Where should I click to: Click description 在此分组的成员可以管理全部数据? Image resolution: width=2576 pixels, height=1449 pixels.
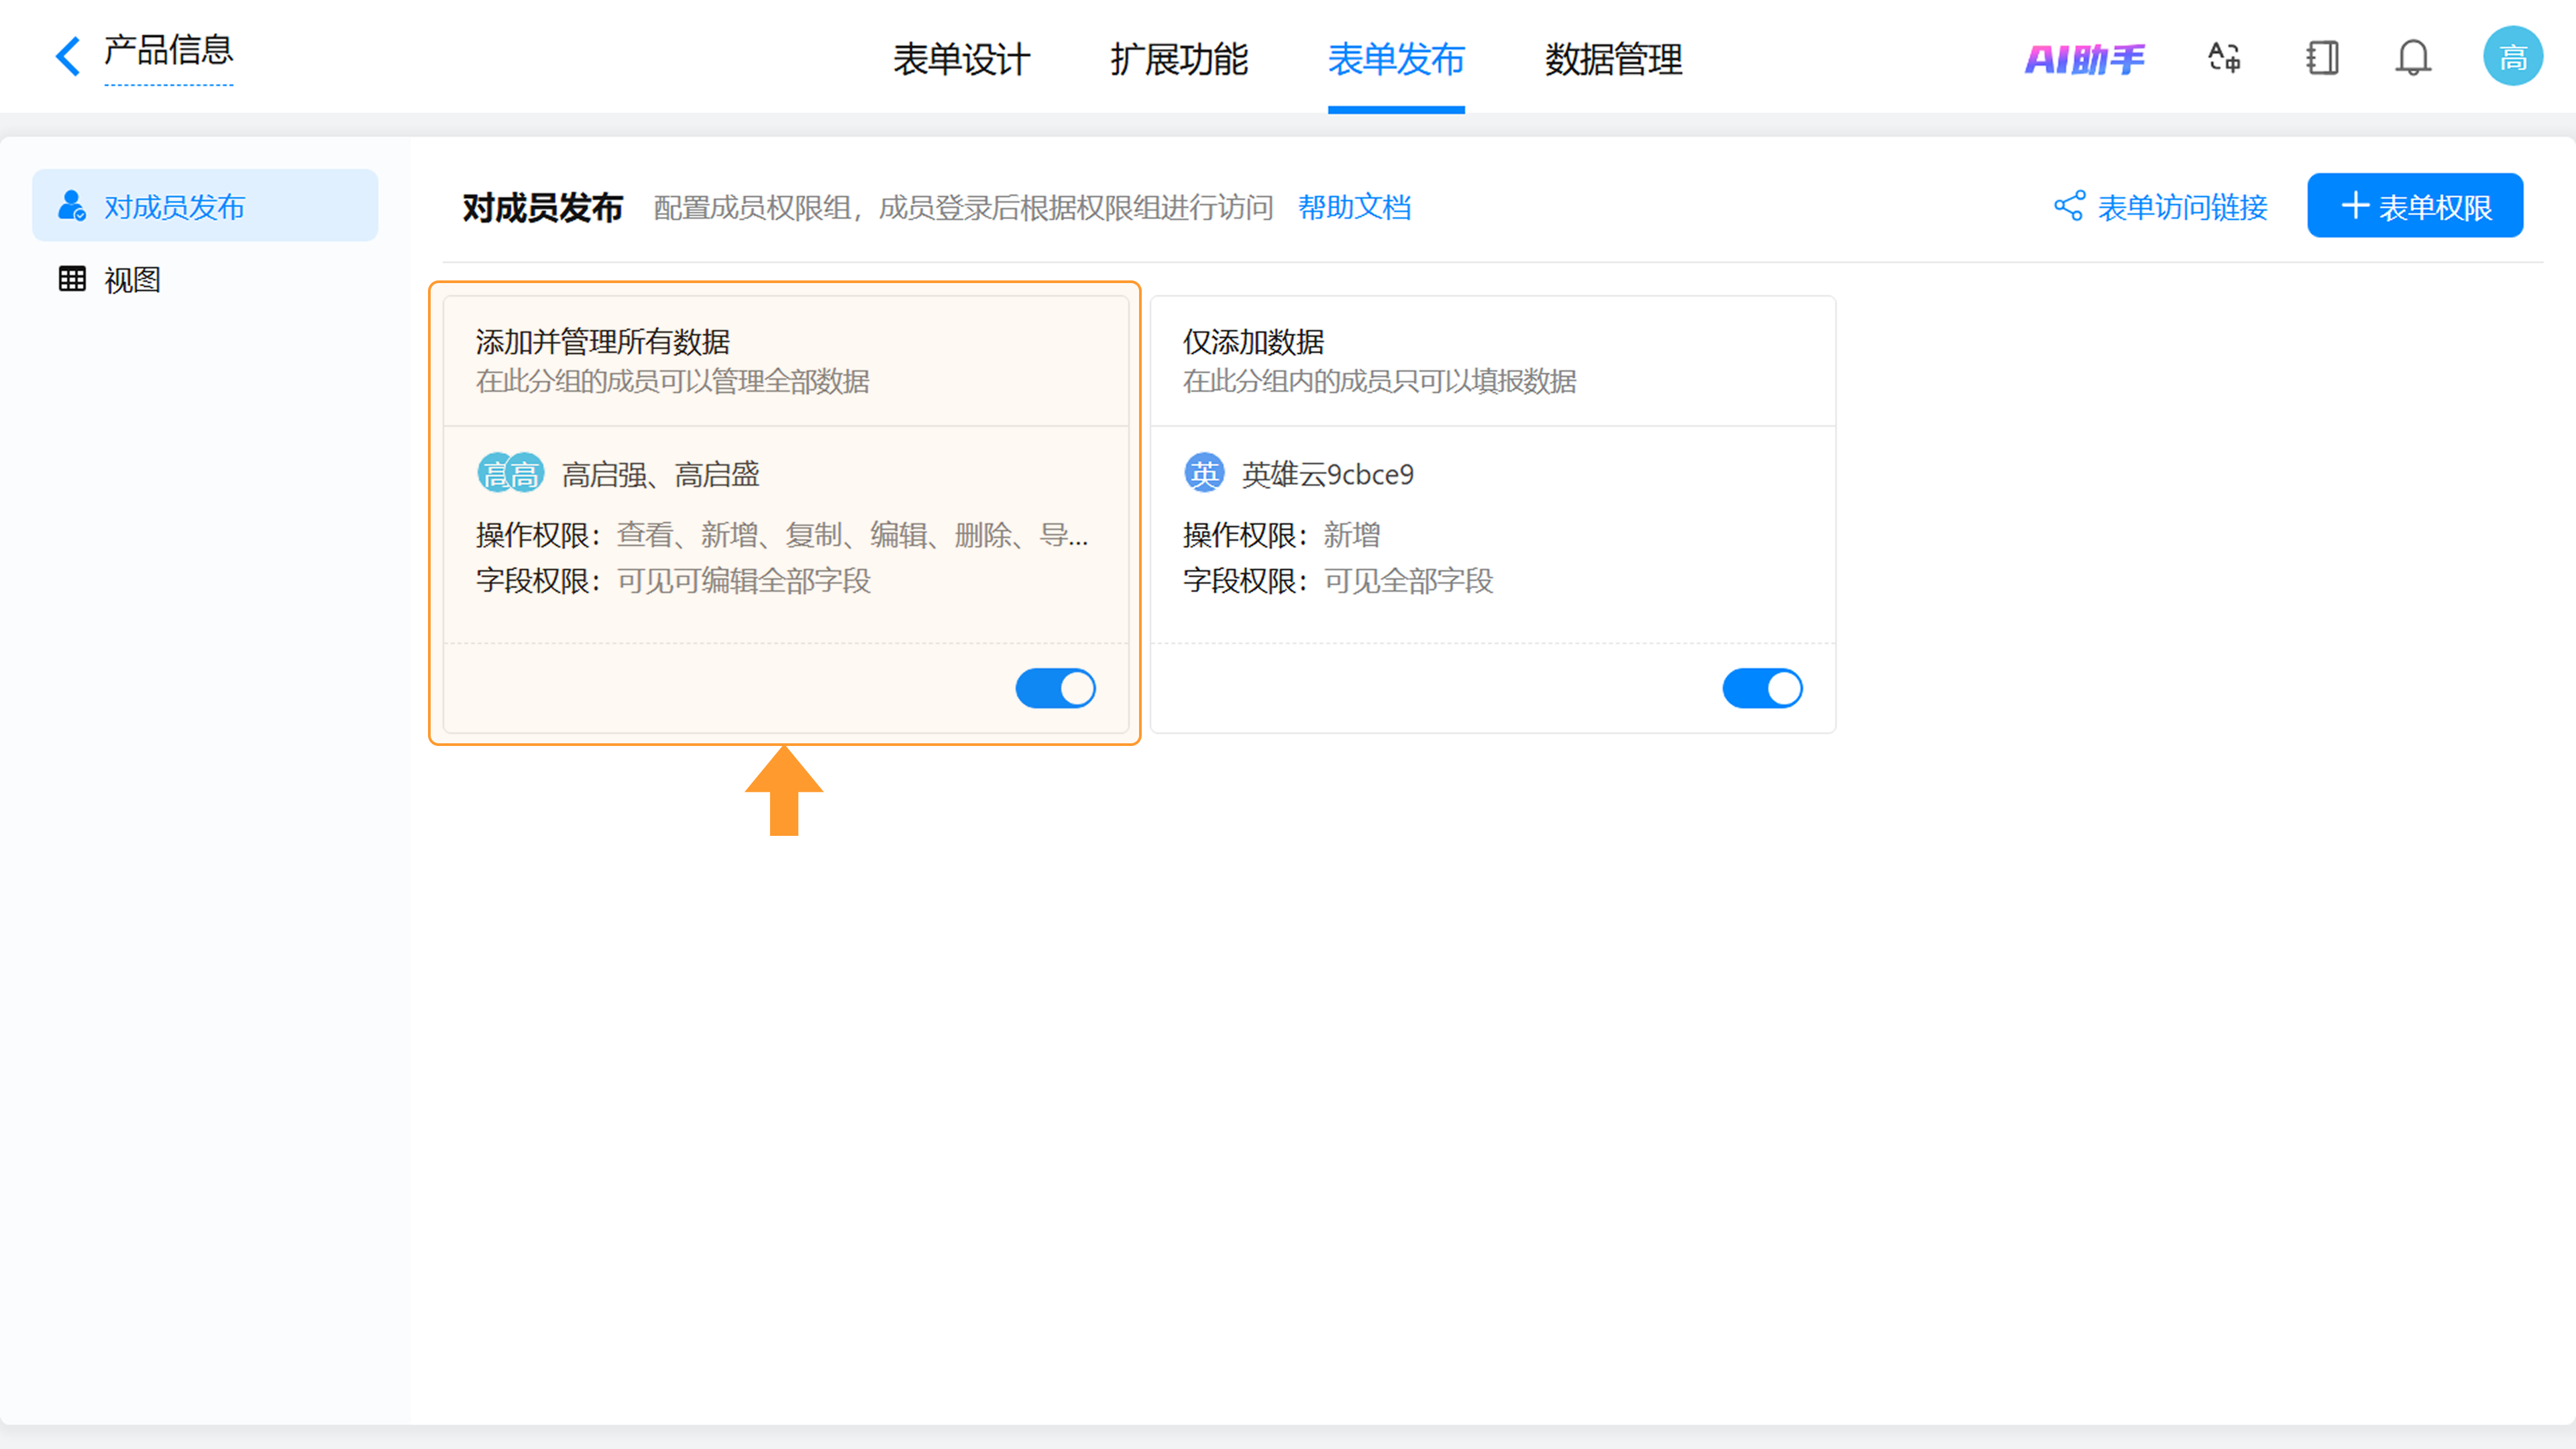pos(672,381)
